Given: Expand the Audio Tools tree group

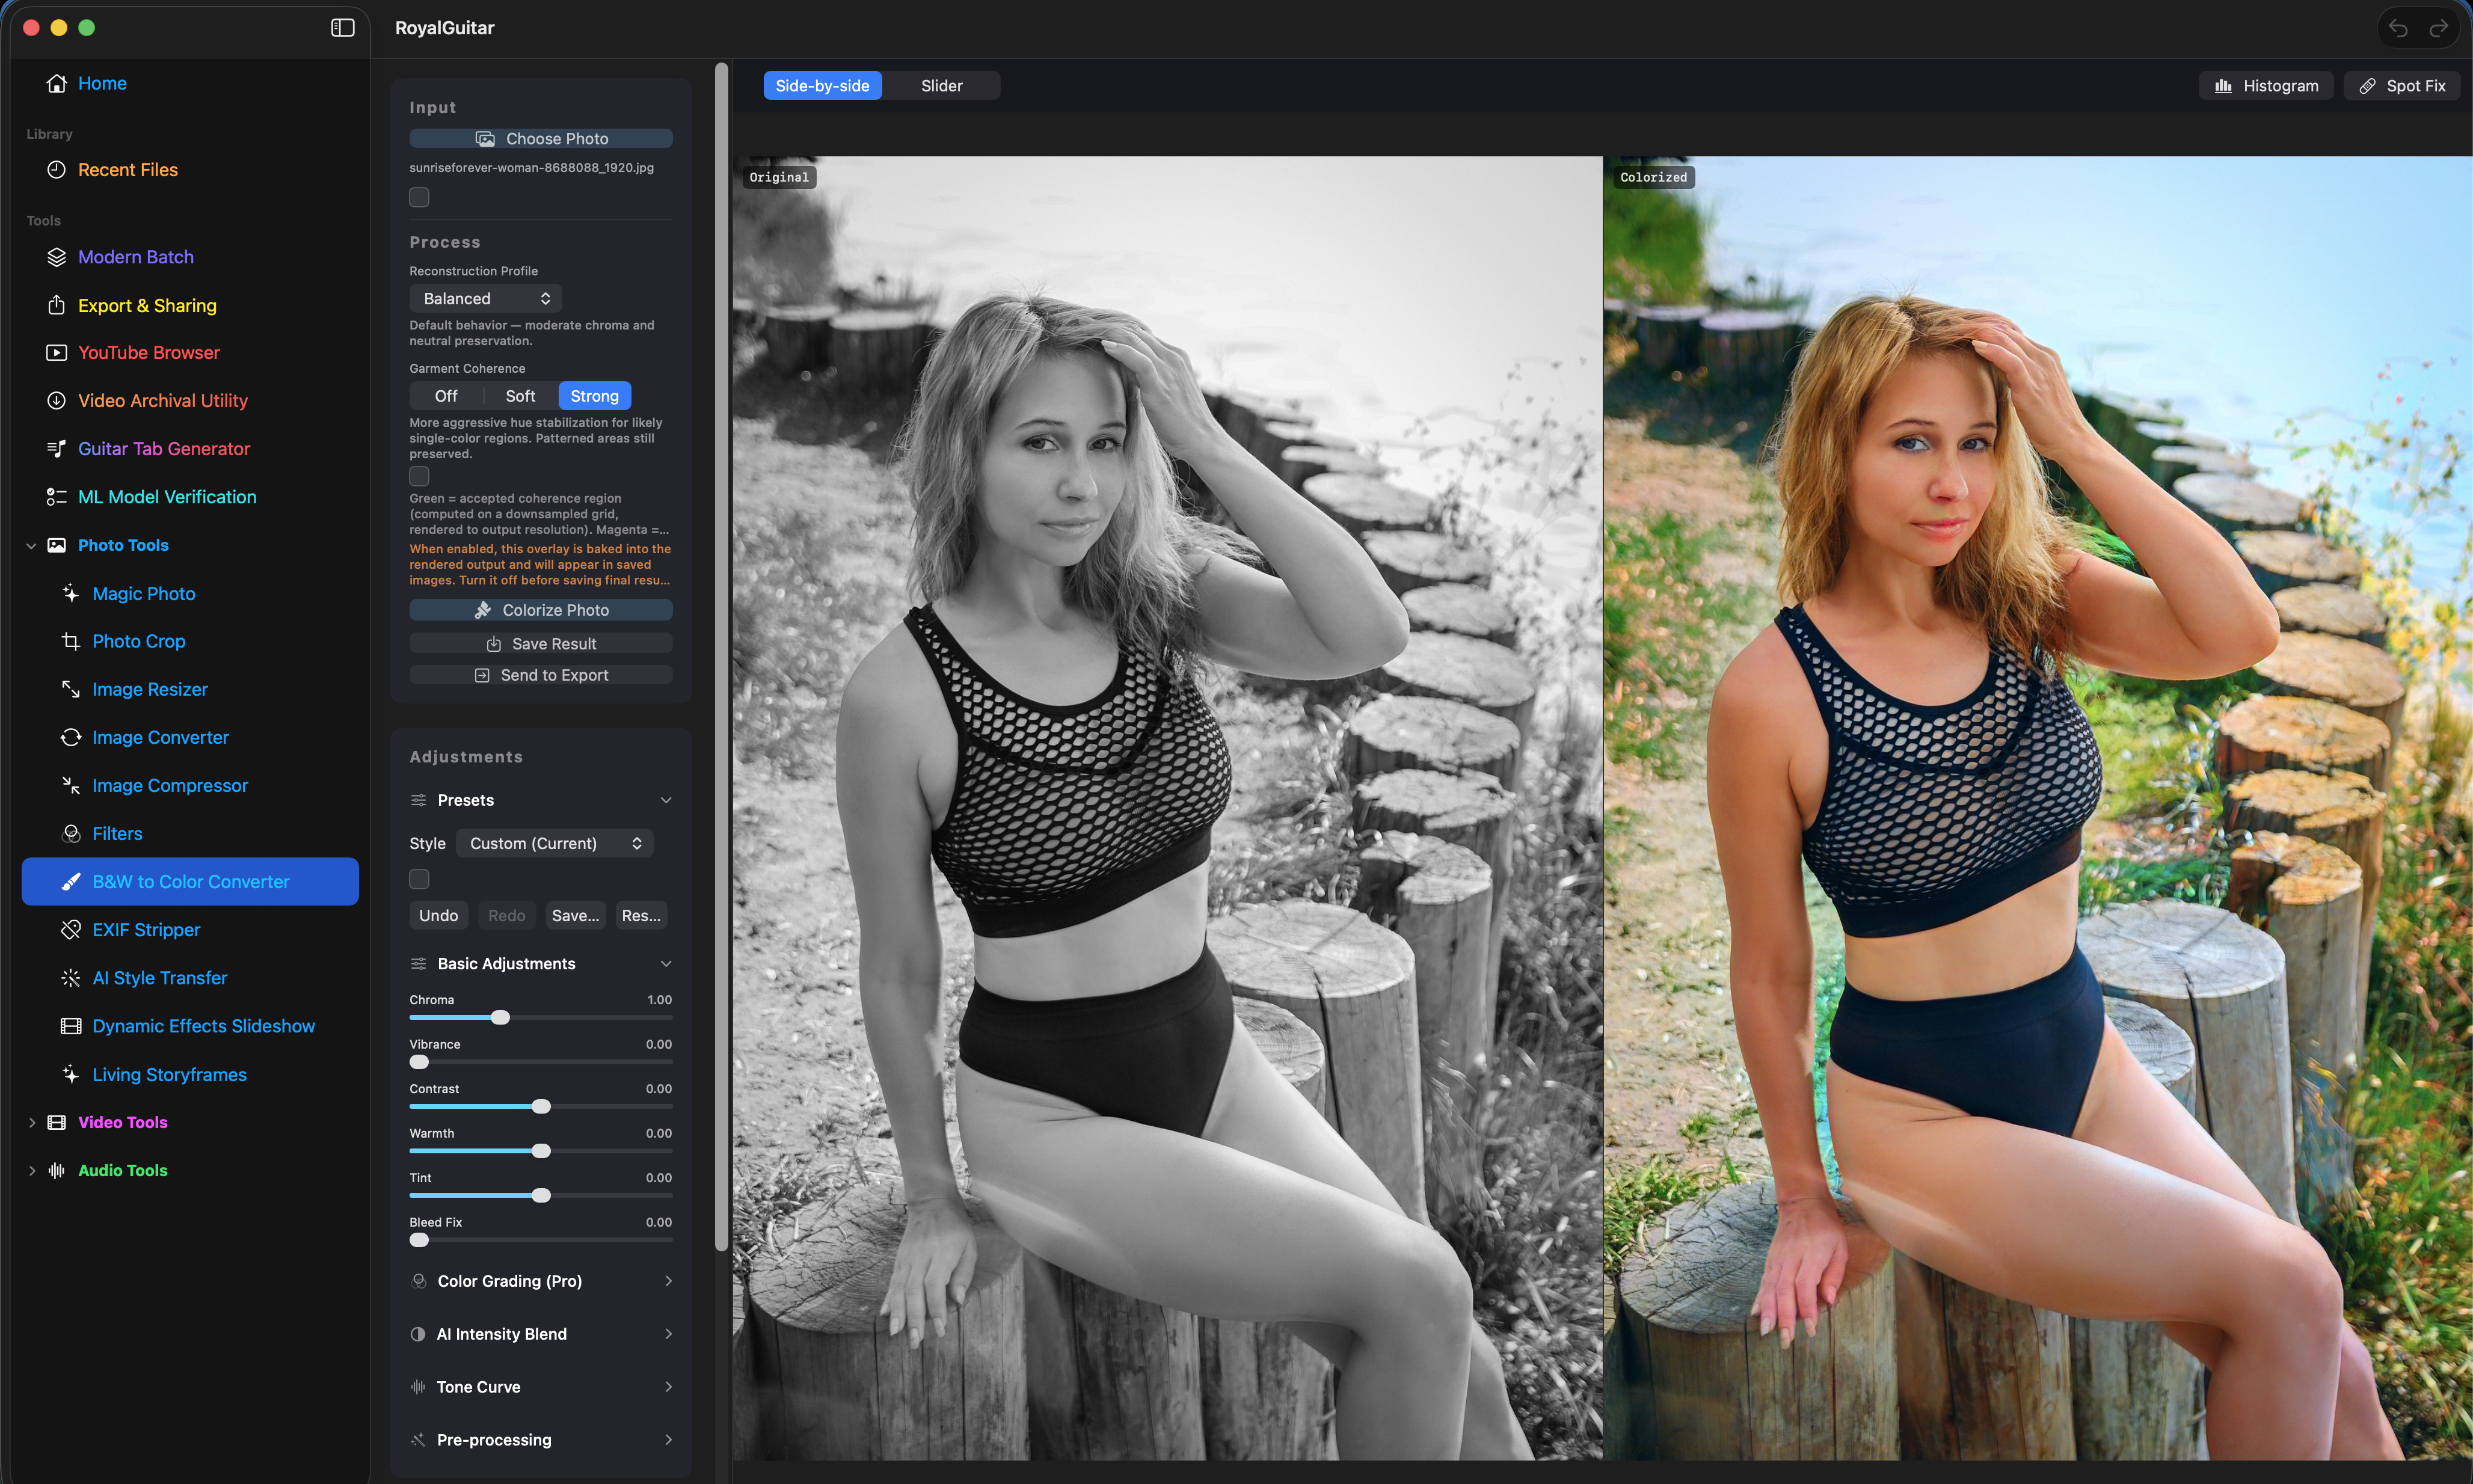Looking at the screenshot, I should (x=31, y=1171).
